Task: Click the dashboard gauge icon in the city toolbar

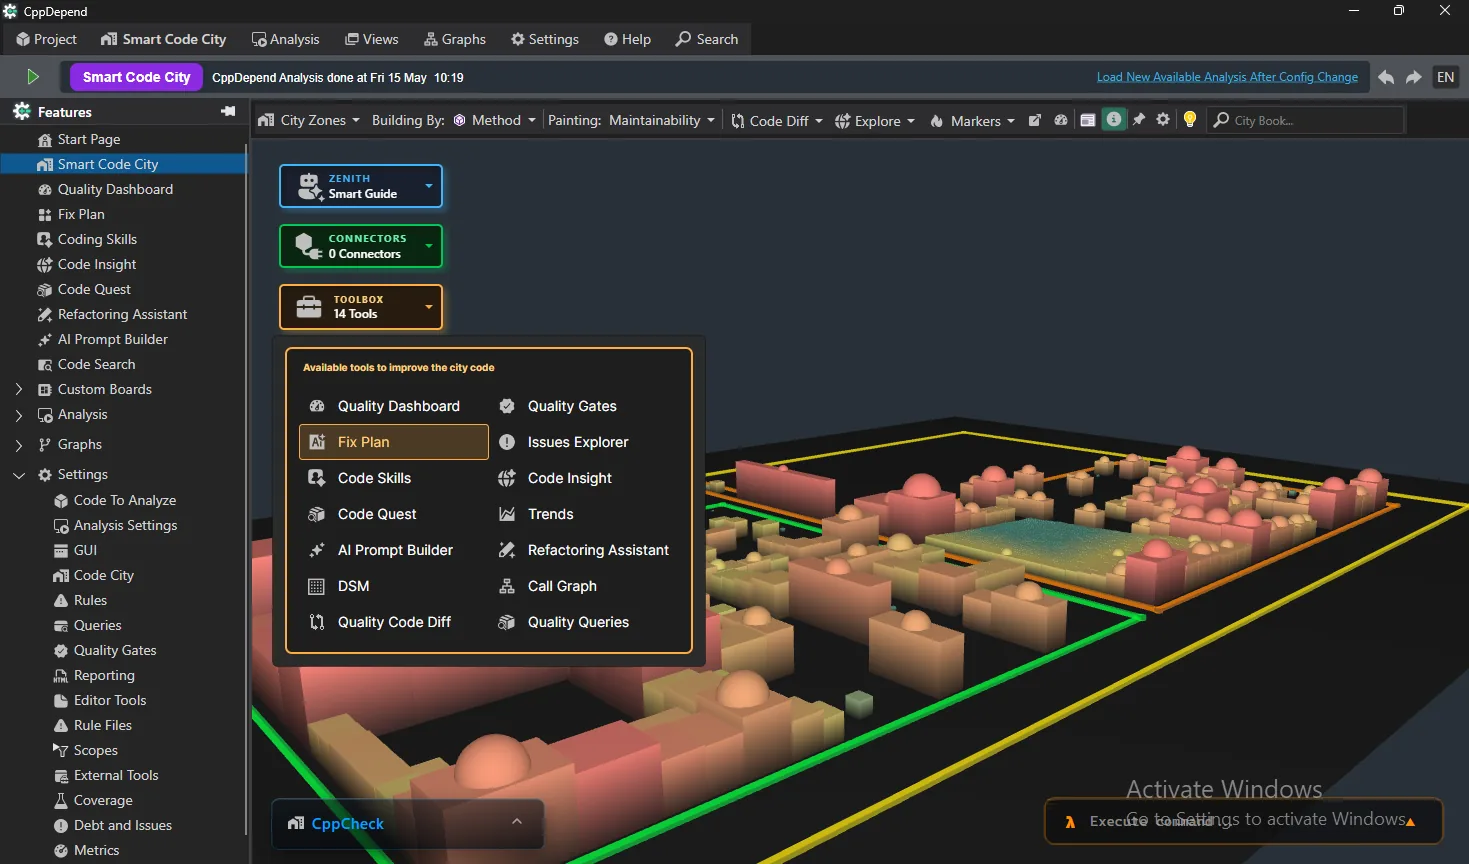Action: [1061, 120]
